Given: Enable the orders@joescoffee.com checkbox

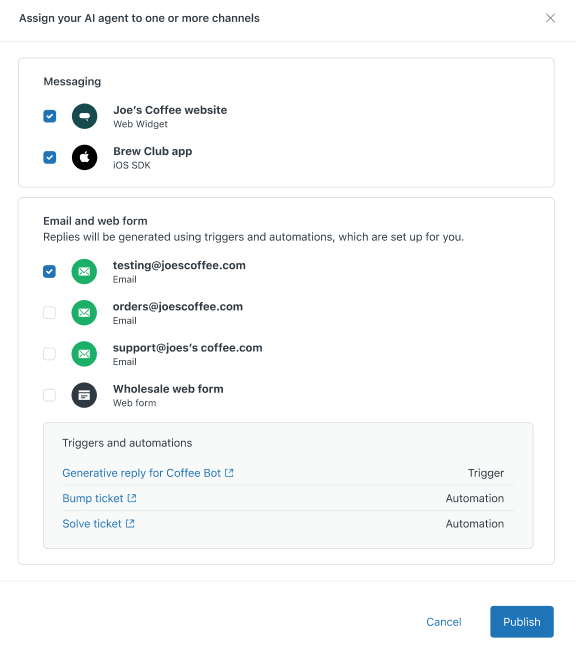Looking at the screenshot, I should pos(49,313).
